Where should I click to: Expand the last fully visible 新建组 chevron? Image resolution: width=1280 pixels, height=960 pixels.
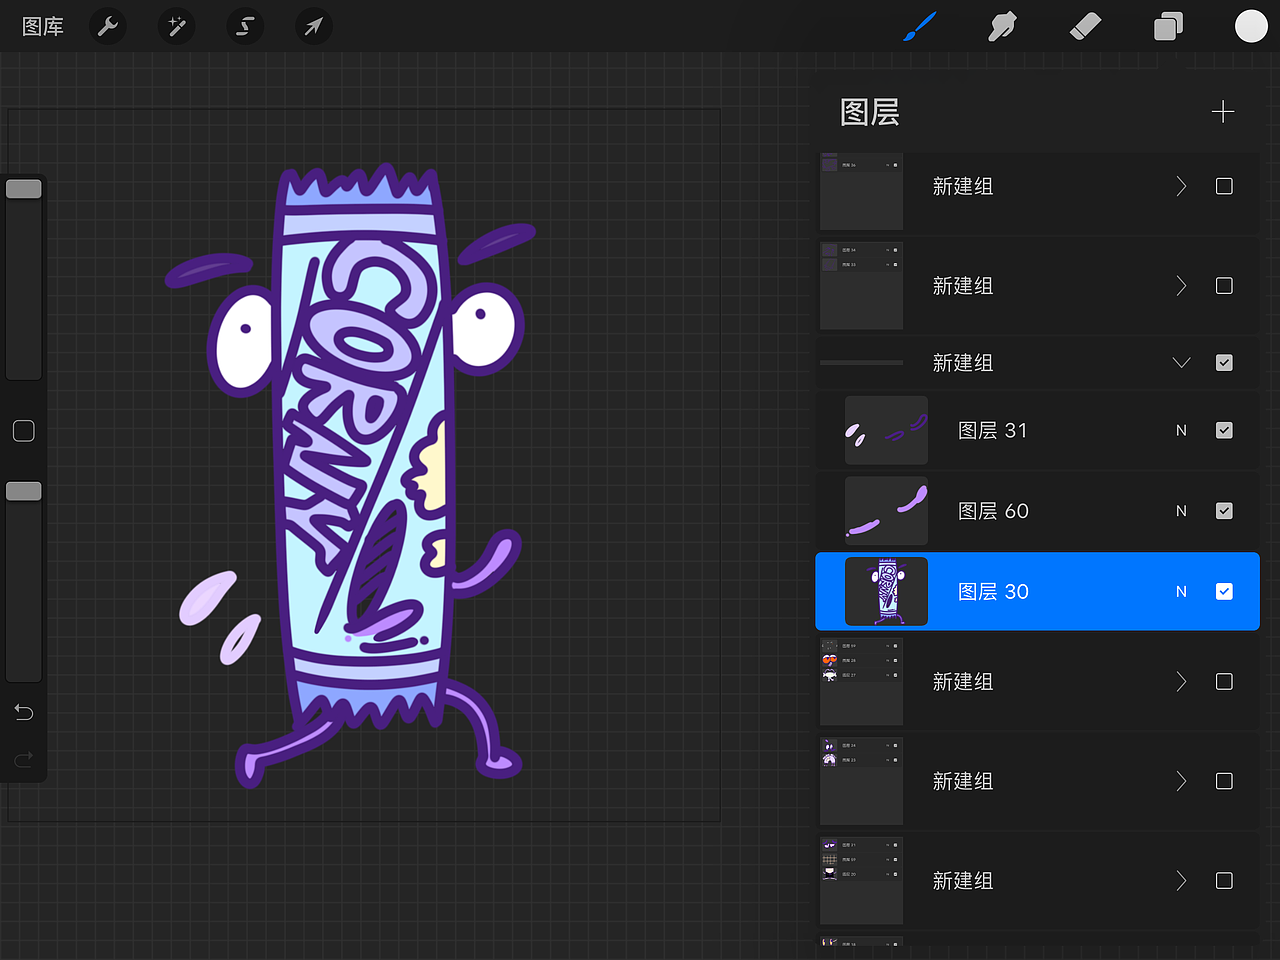click(x=1181, y=881)
